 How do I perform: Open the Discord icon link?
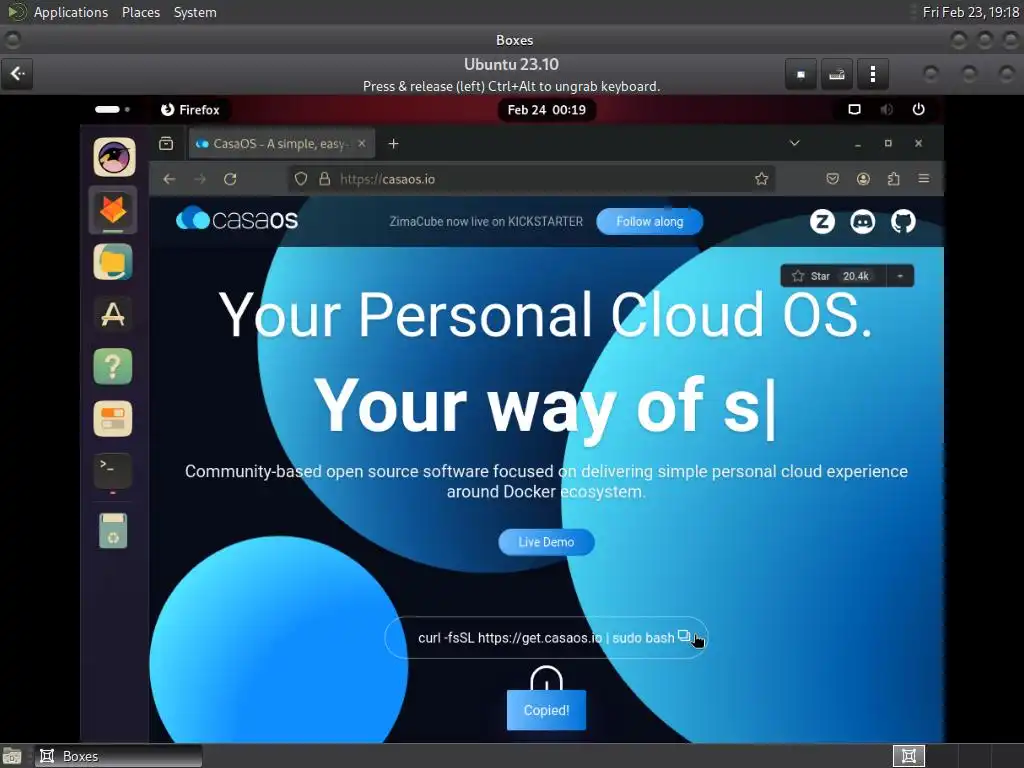pyautogui.click(x=863, y=221)
